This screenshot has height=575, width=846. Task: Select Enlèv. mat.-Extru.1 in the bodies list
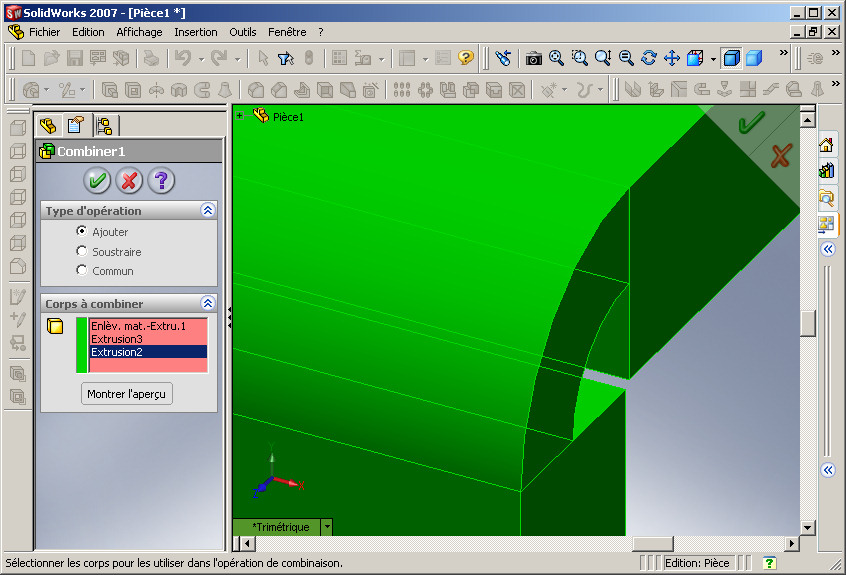148,326
